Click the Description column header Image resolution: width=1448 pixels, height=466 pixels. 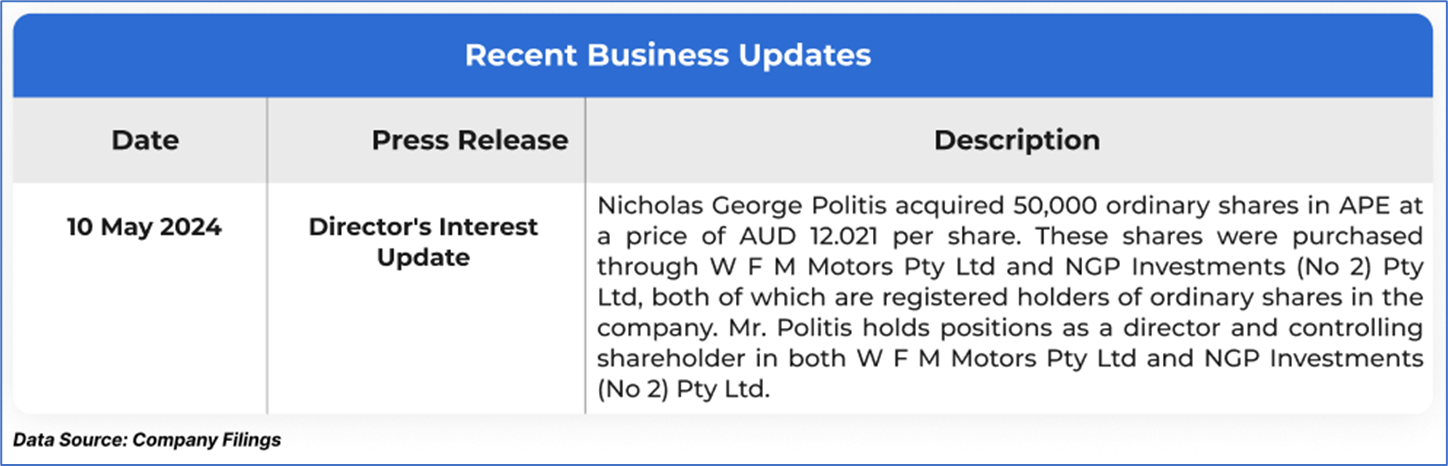coord(1016,140)
